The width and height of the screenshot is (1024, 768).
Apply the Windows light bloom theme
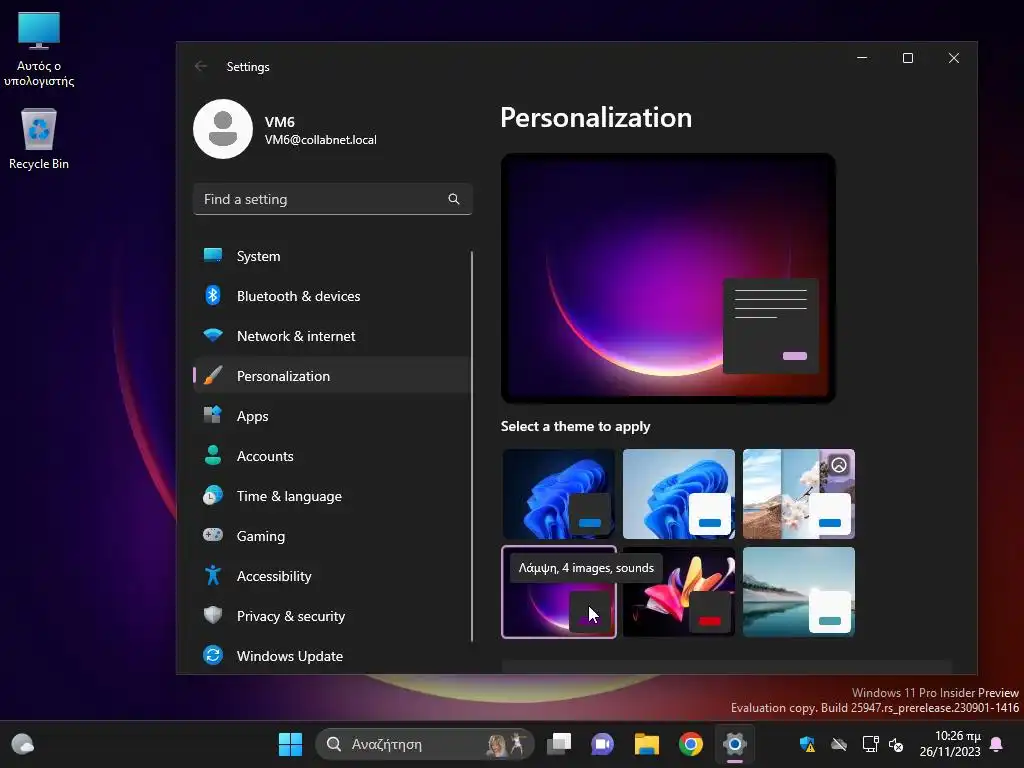[679, 494]
